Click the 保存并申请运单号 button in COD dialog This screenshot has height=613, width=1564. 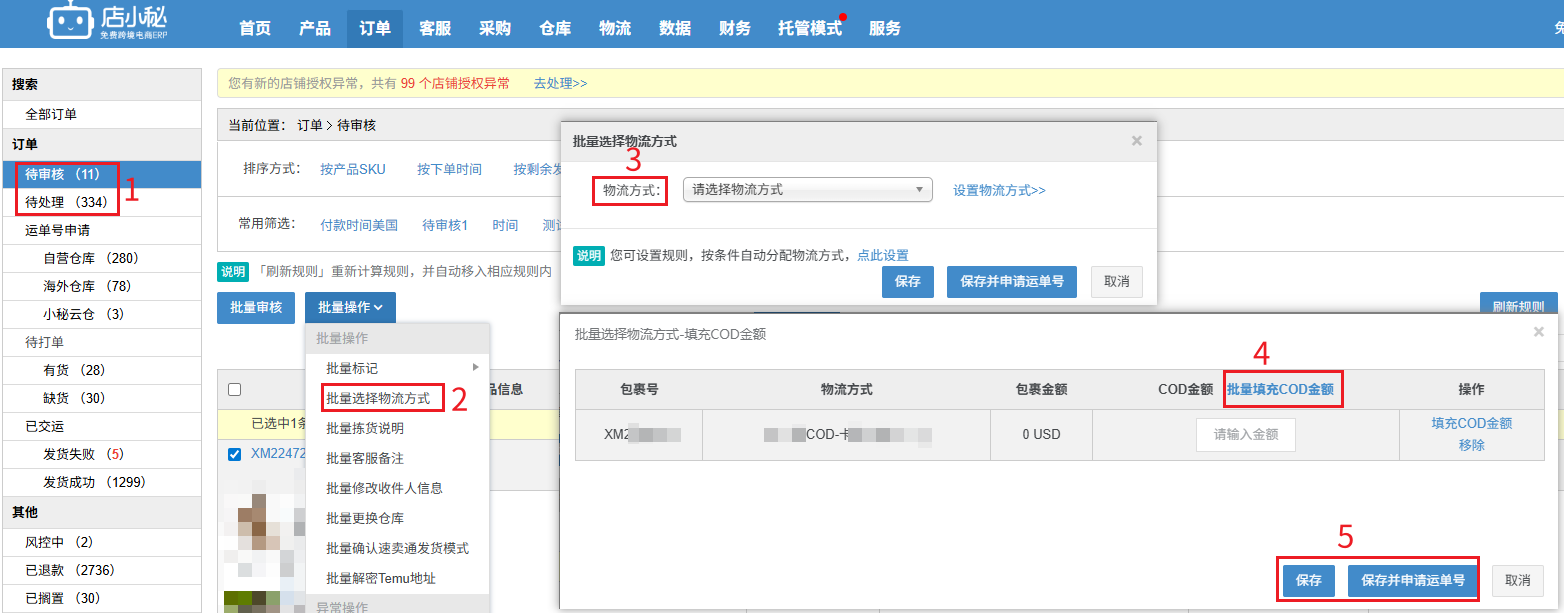coord(1412,580)
